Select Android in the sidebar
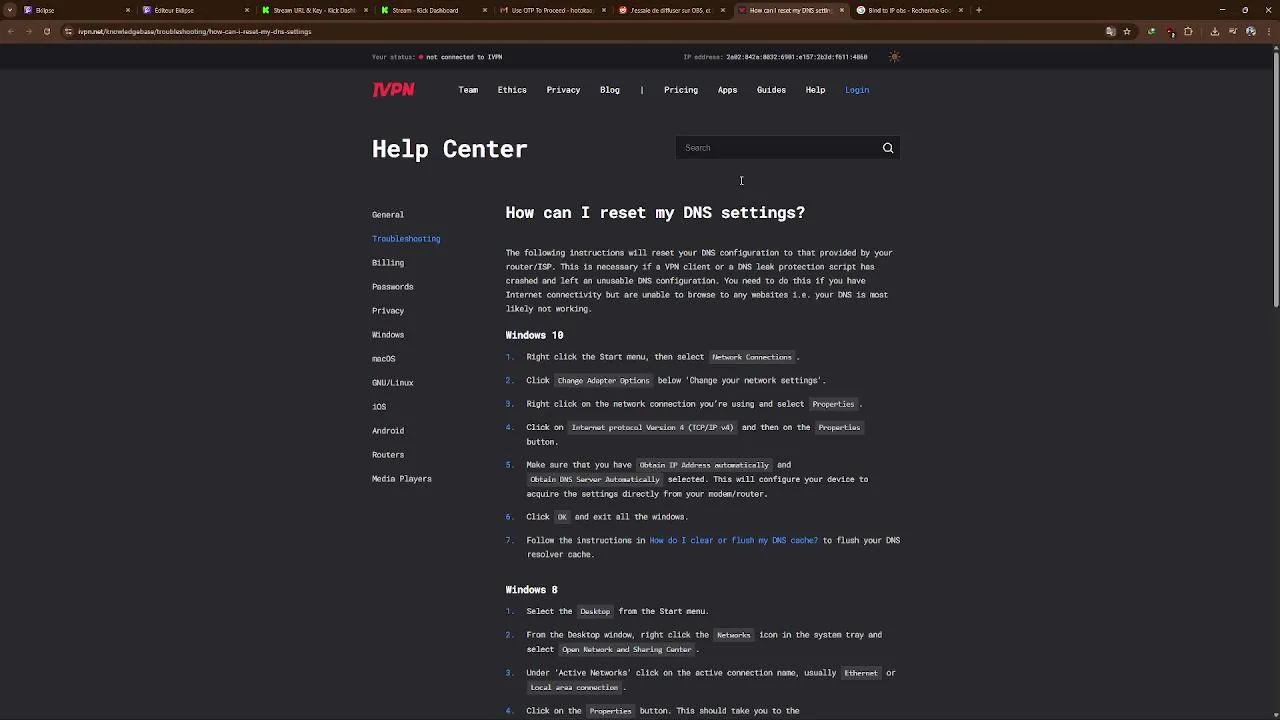1280x720 pixels. [388, 431]
